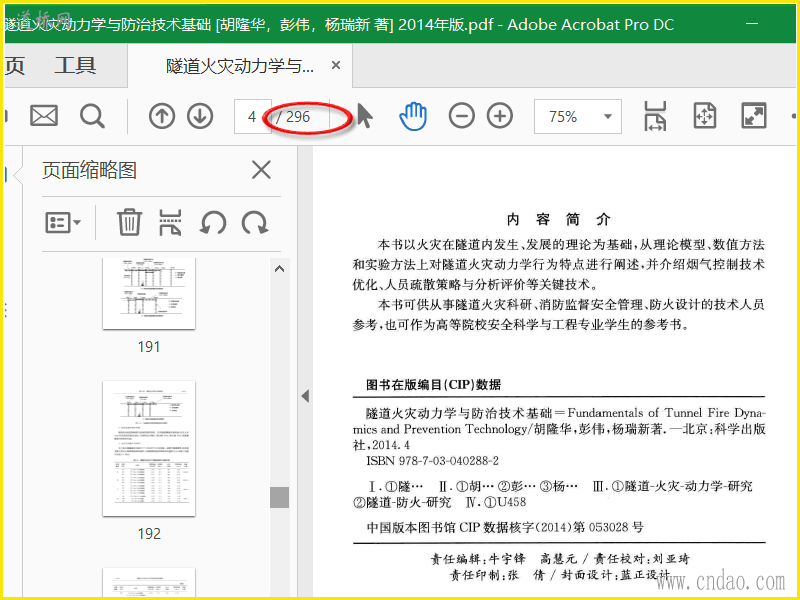Click the fit width scrolling icon
The width and height of the screenshot is (800, 600).
point(655,116)
